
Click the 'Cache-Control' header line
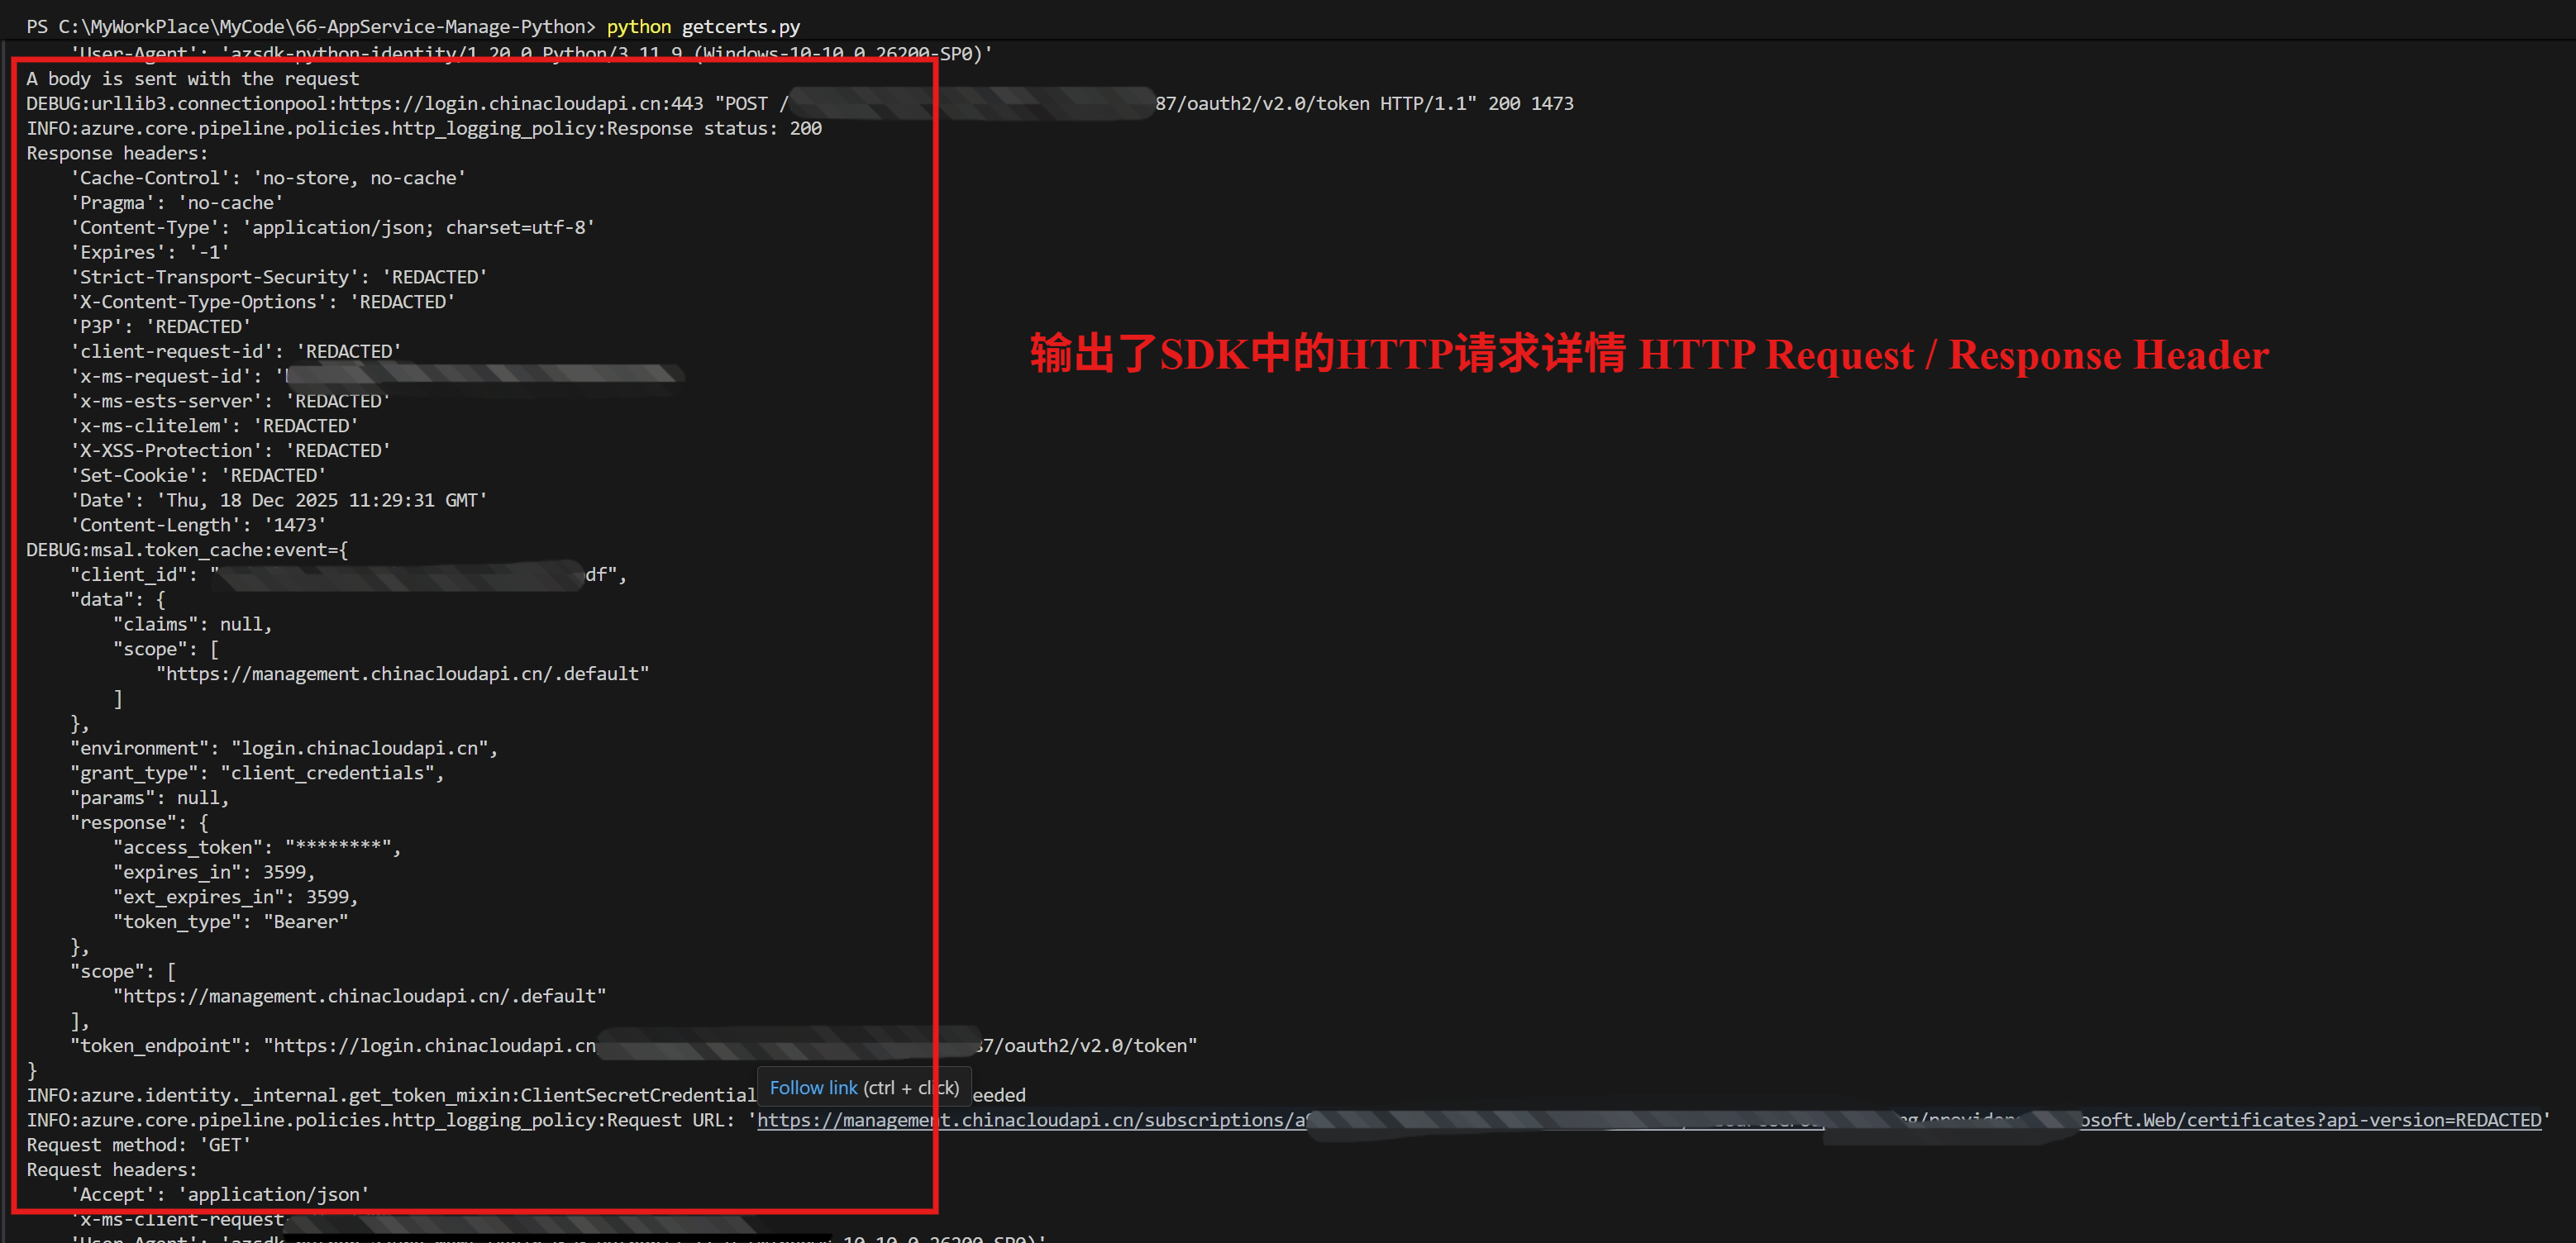click(x=267, y=178)
